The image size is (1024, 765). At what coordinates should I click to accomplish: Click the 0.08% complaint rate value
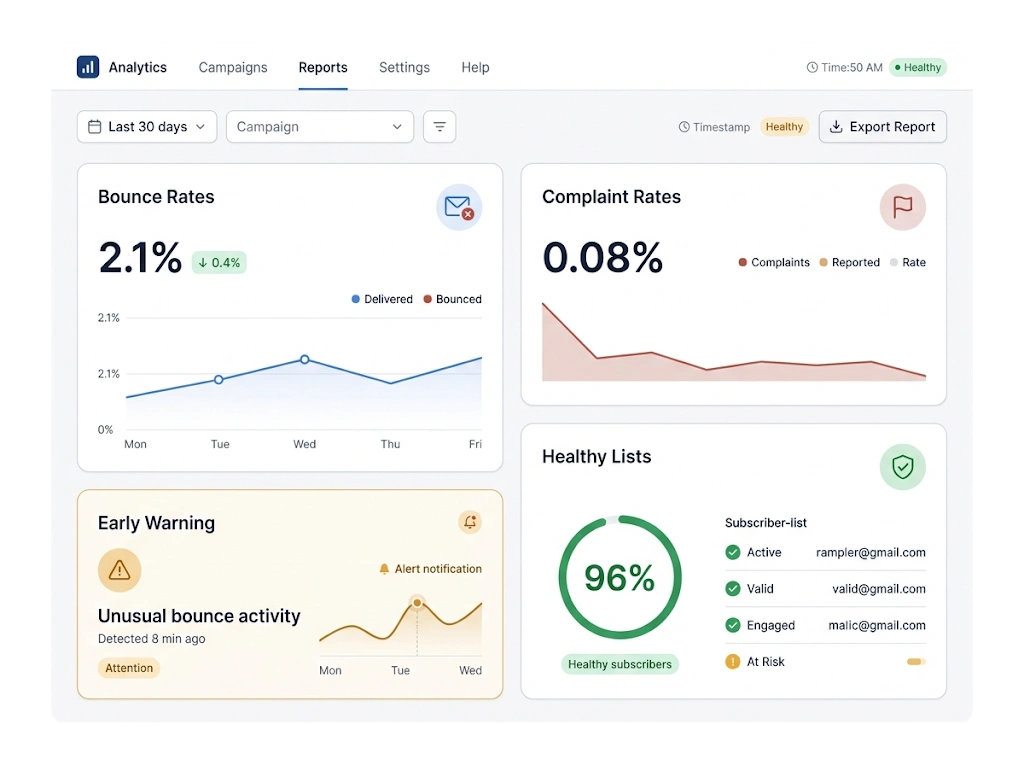pyautogui.click(x=602, y=257)
